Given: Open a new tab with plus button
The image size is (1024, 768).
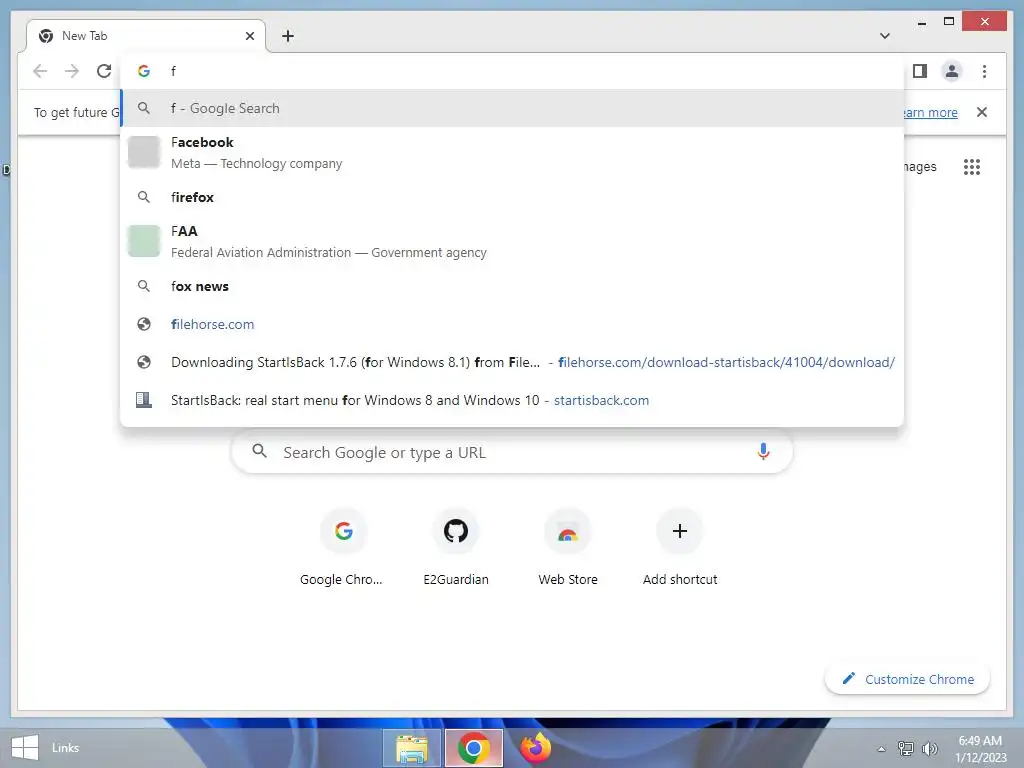Looking at the screenshot, I should pyautogui.click(x=288, y=36).
